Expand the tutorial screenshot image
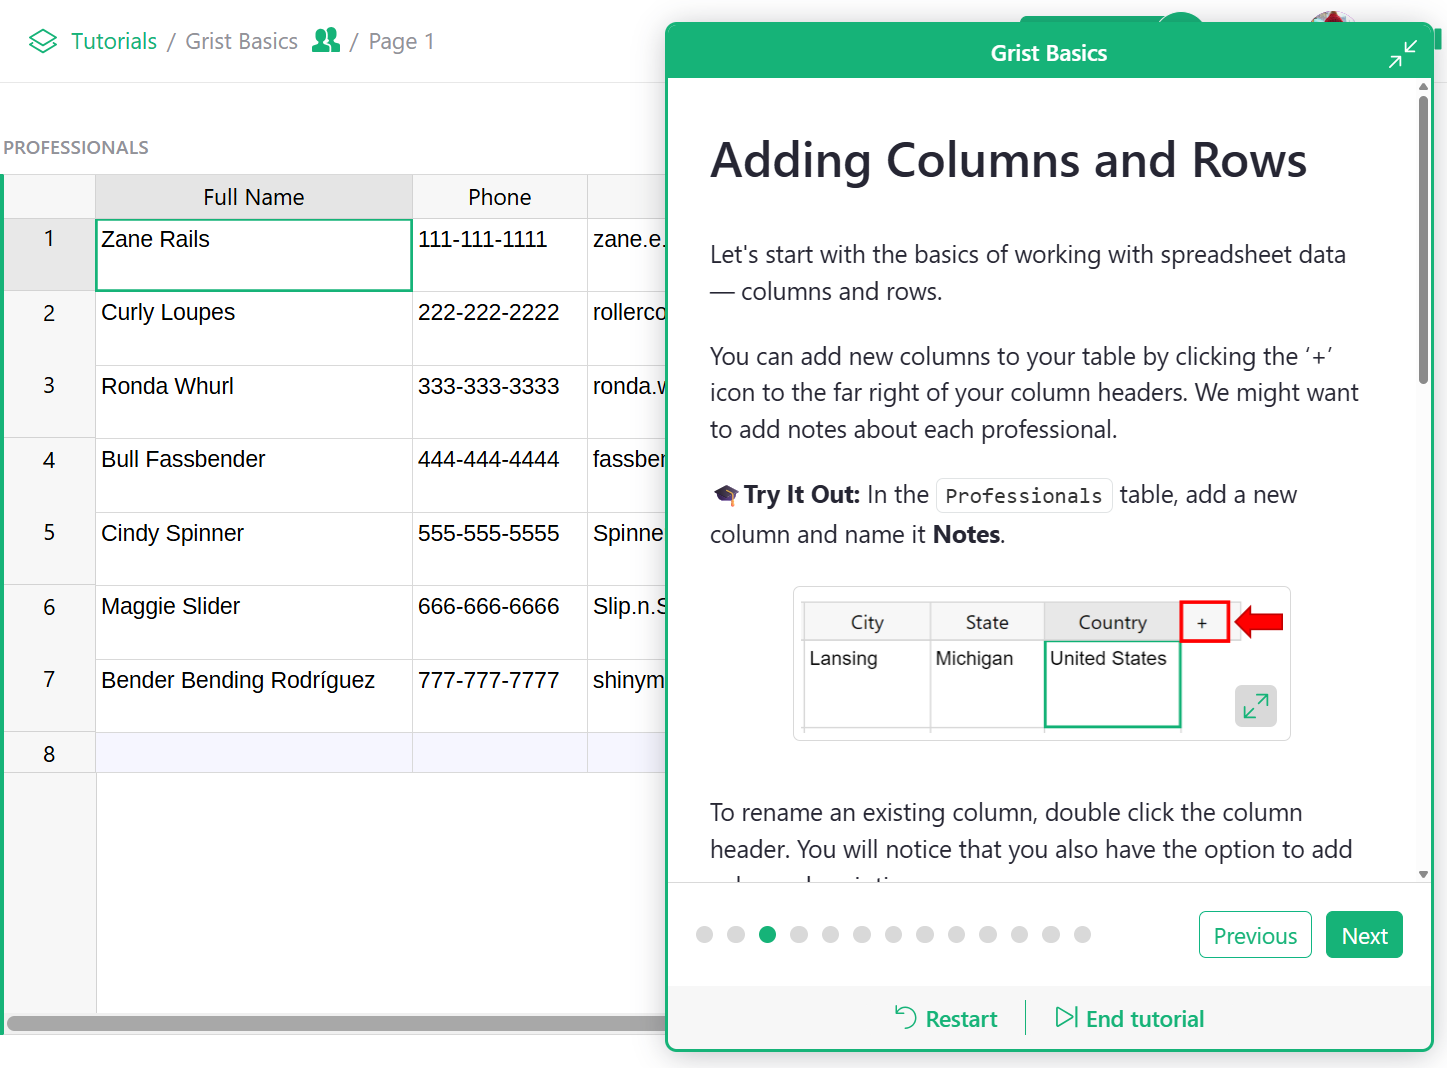1447x1068 pixels. pos(1255,706)
